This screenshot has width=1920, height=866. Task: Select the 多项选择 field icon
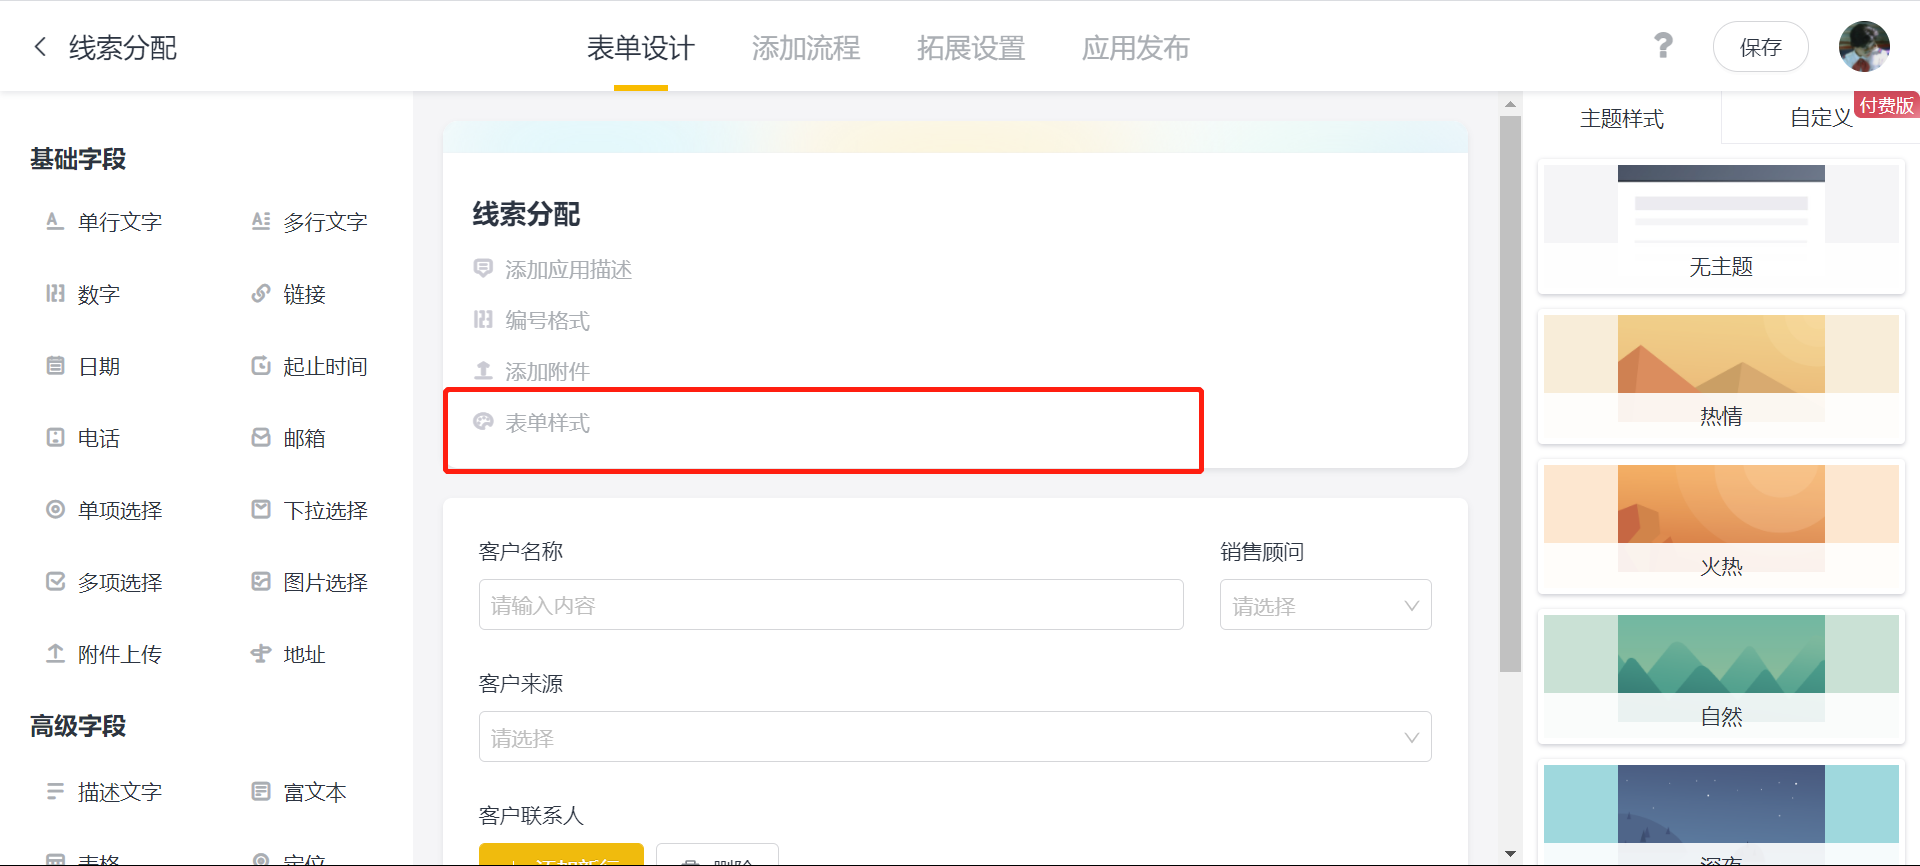click(55, 582)
